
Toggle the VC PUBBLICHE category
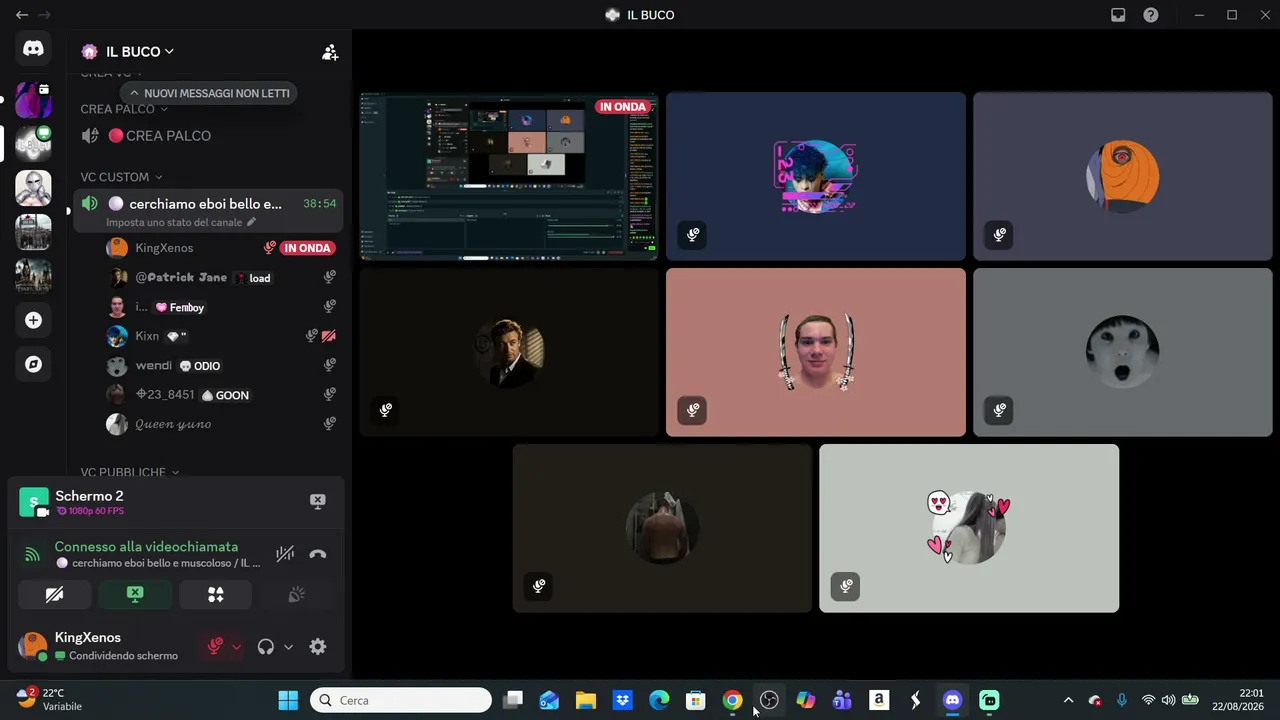130,472
